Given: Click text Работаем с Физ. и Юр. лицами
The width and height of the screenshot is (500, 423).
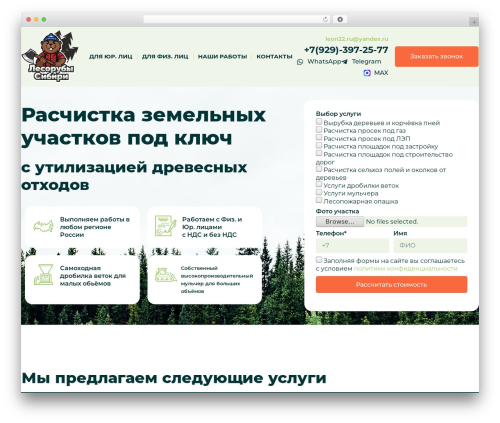Looking at the screenshot, I should 212,227.
